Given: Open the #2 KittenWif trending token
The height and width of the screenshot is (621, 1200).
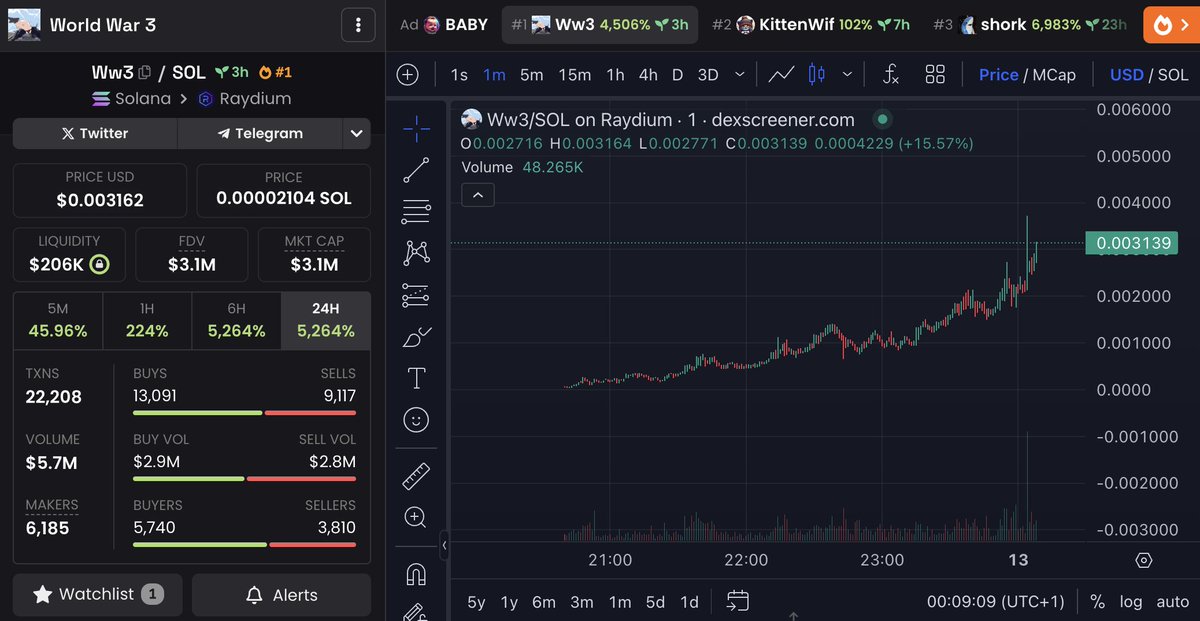Looking at the screenshot, I should click(810, 25).
